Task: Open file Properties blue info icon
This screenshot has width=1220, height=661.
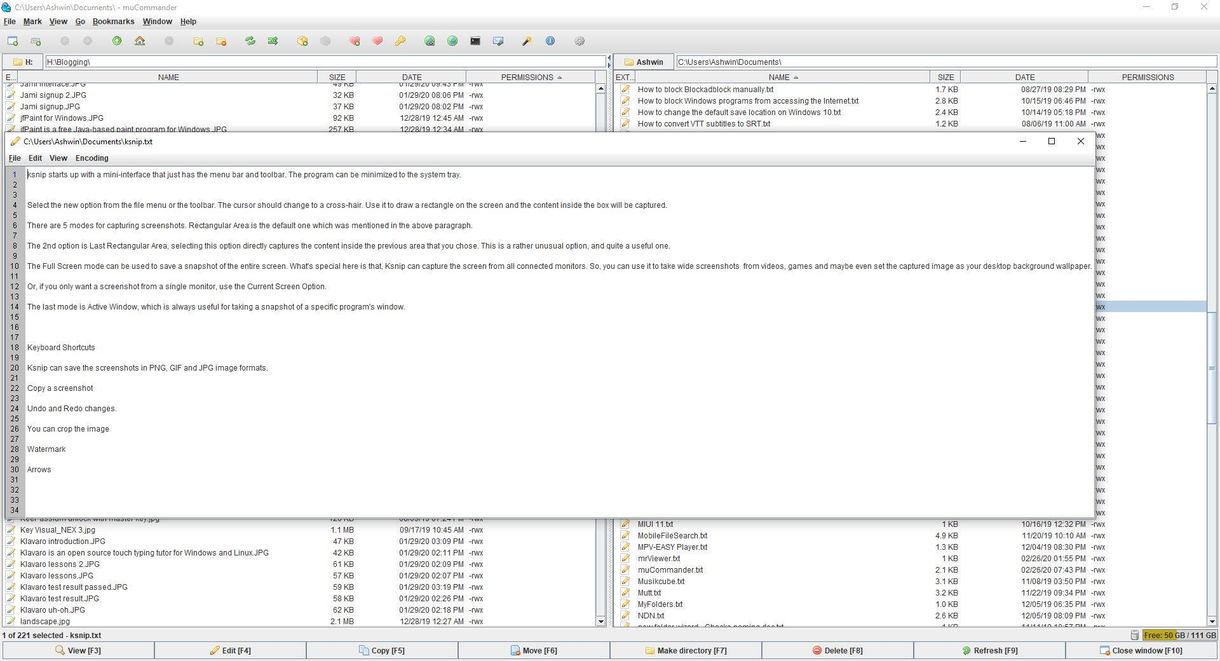Action: coord(550,41)
